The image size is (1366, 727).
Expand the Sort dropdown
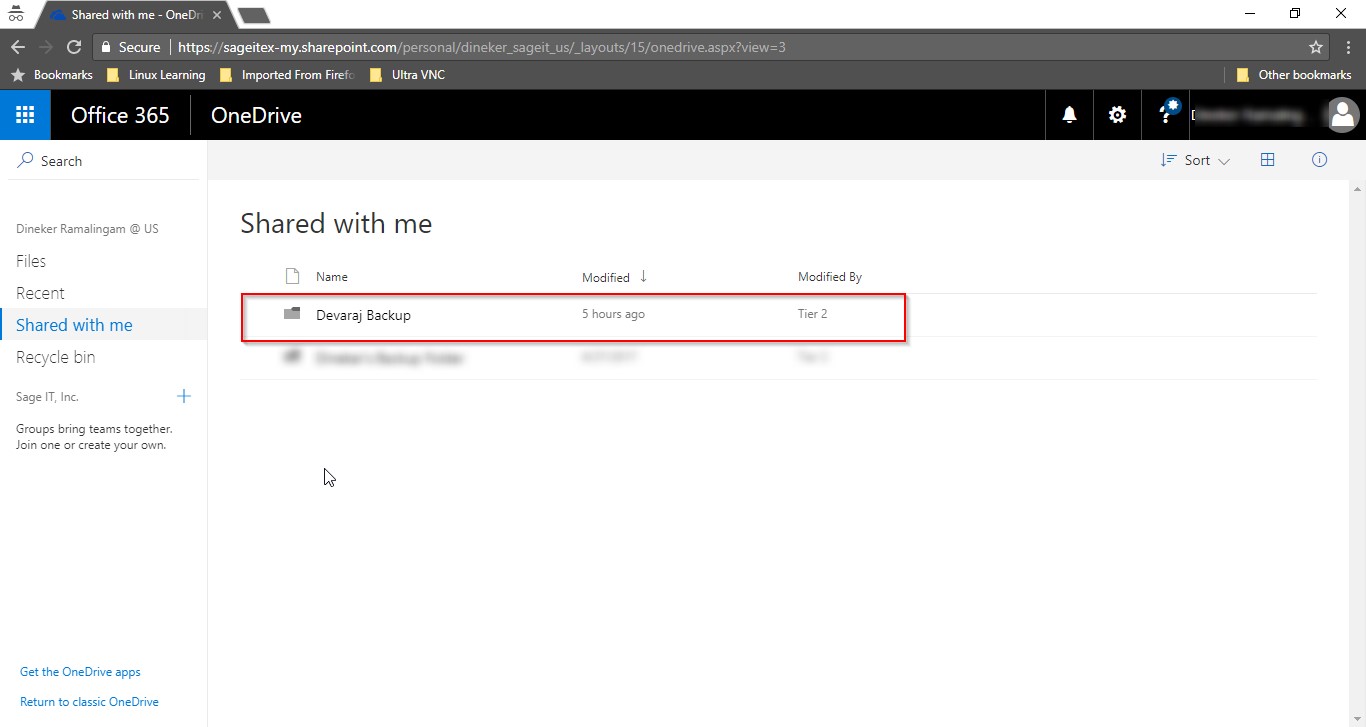[x=1195, y=160]
